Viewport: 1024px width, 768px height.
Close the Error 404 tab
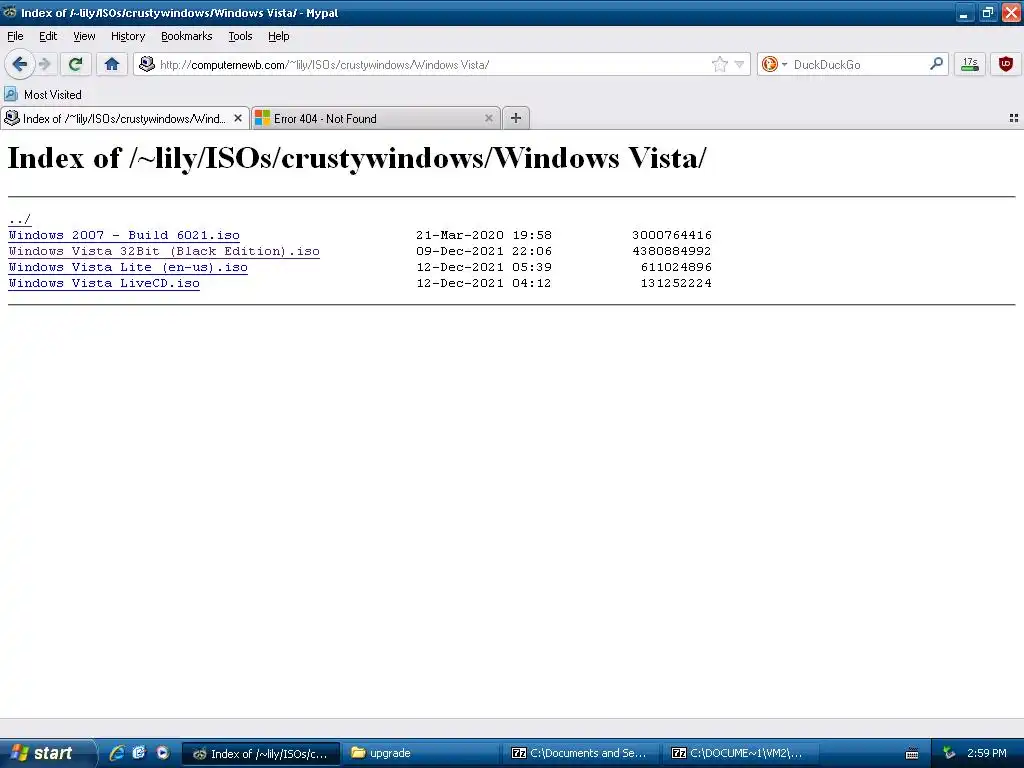(x=488, y=118)
